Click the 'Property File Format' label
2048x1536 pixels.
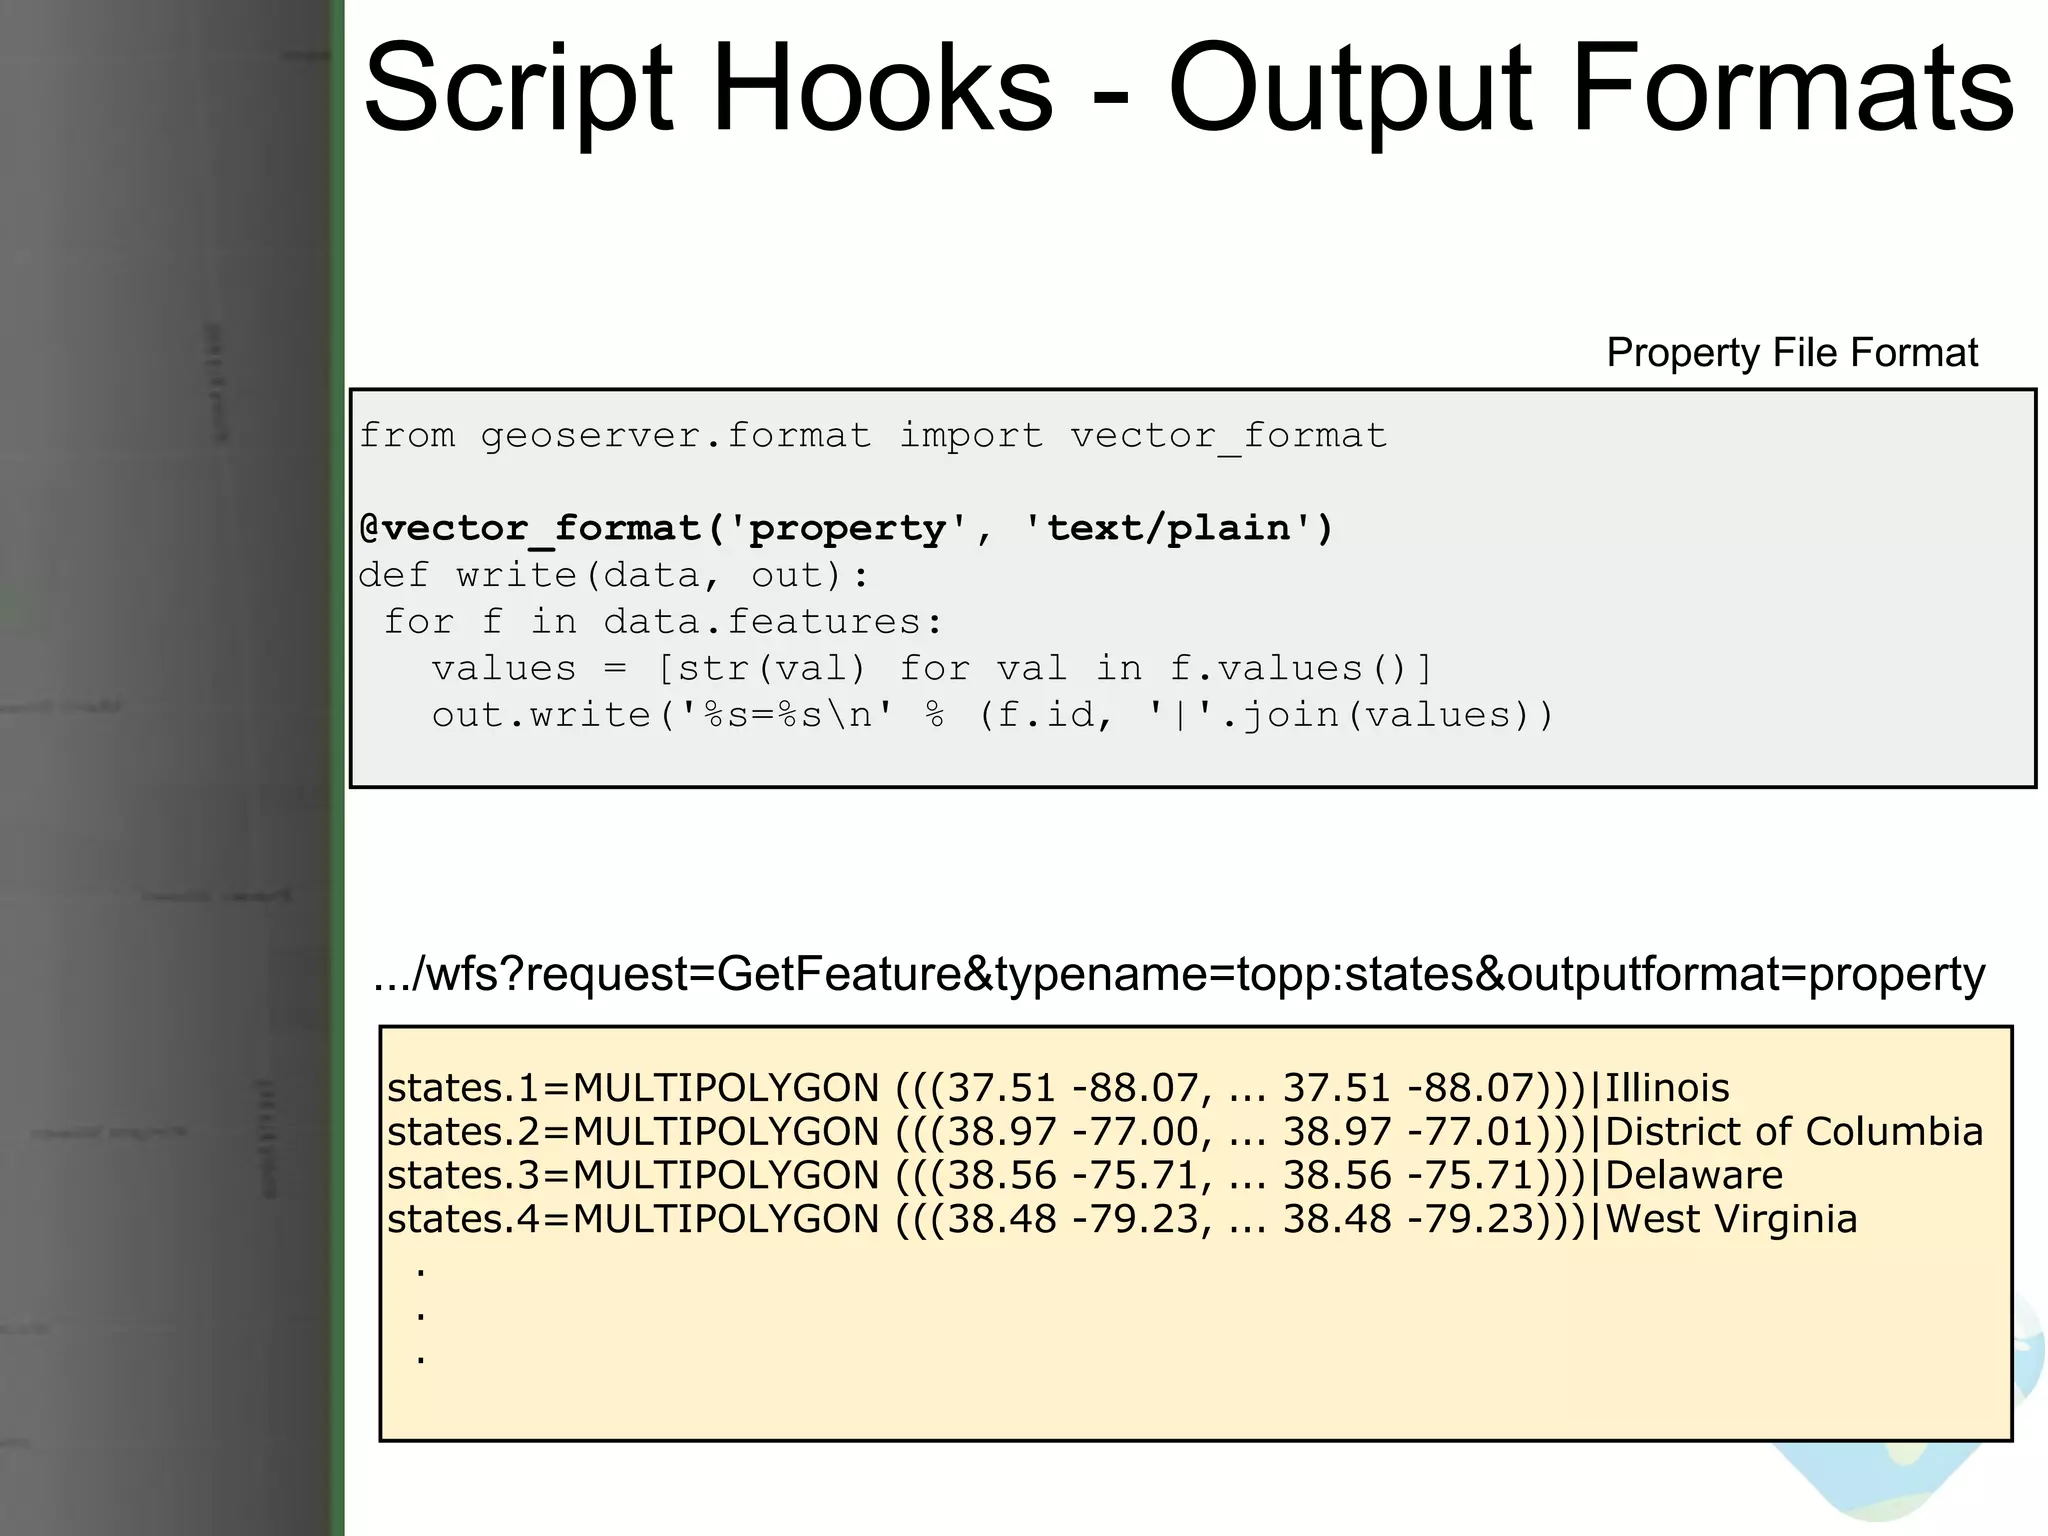1791,353
